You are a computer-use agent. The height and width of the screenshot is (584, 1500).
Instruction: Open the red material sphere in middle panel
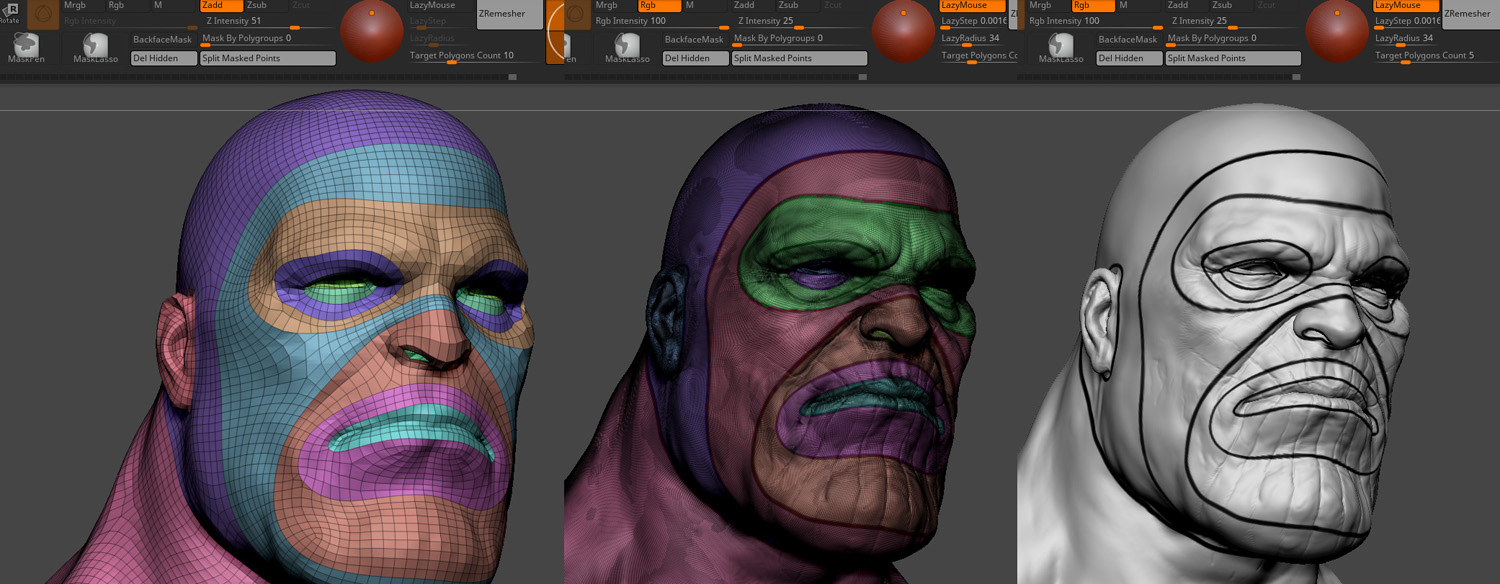click(x=903, y=31)
